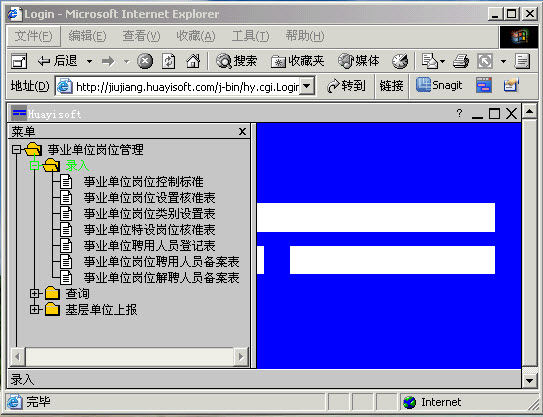The width and height of the screenshot is (543, 417).
Task: Click the Refresh page icon
Action: coord(169,62)
